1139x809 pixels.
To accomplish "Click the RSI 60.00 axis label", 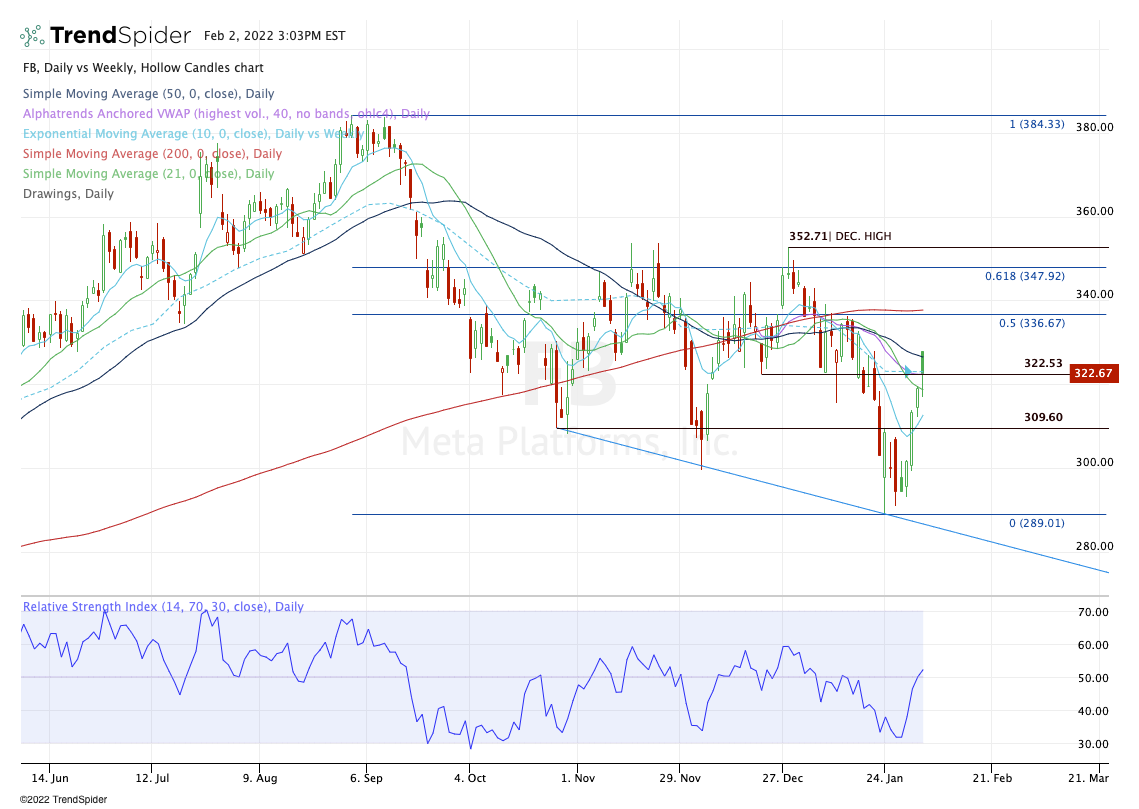I will coord(1093,645).
